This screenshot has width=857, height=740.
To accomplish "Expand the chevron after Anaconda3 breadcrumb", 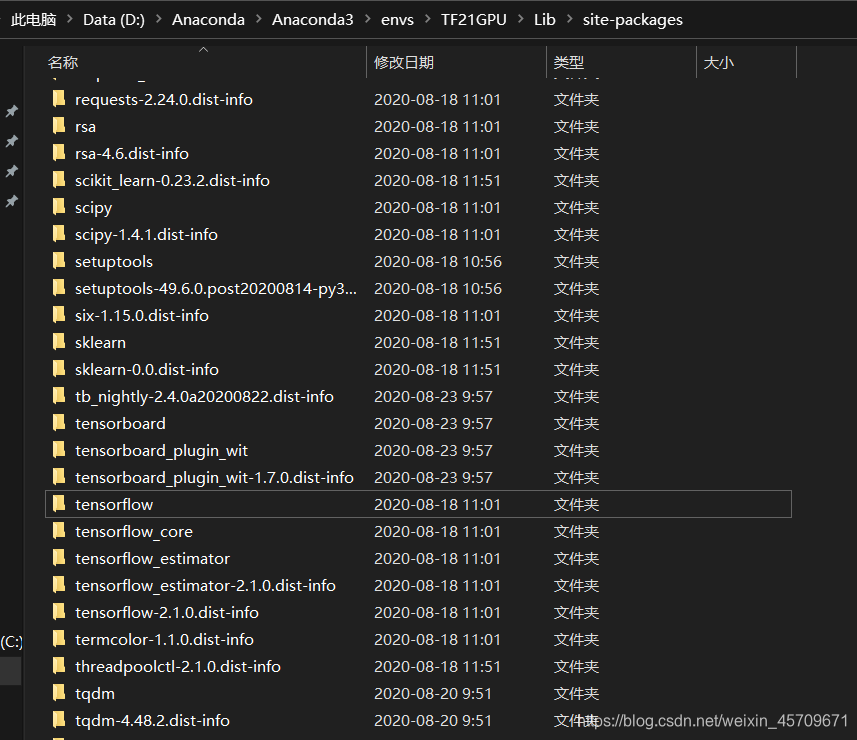I will coord(367,19).
